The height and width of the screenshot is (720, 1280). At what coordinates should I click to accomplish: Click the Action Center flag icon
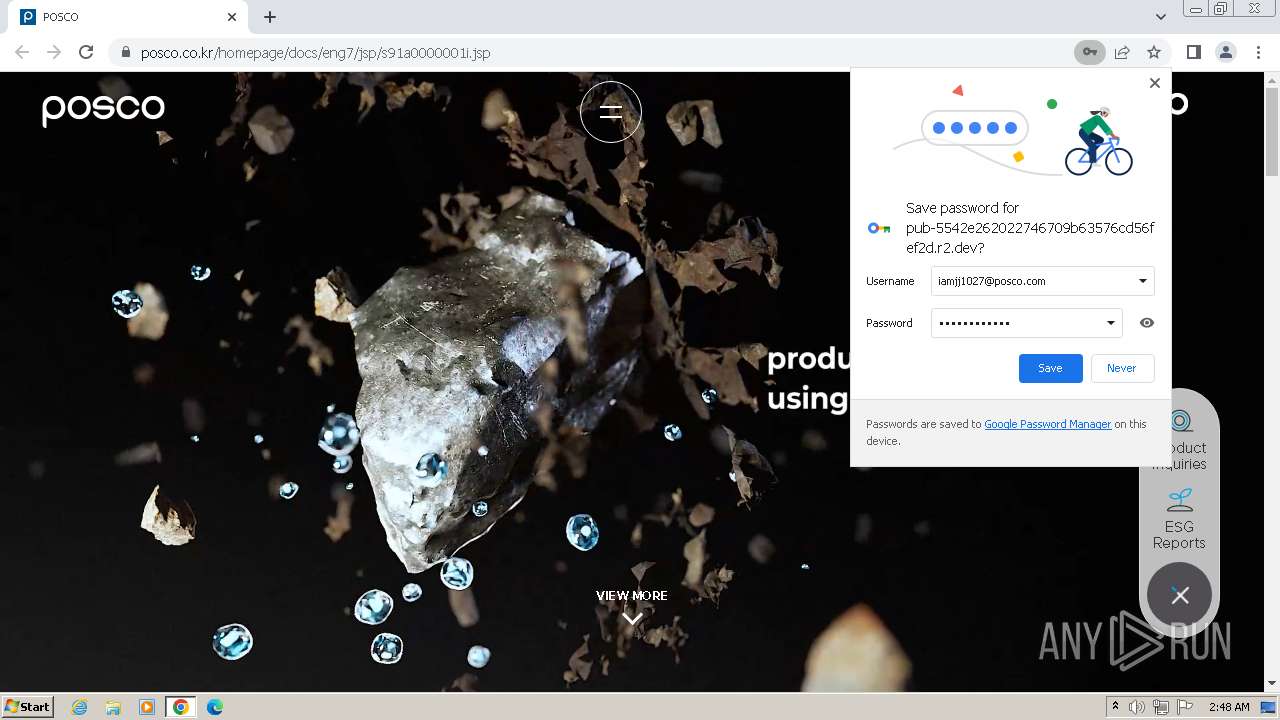coord(1185,707)
